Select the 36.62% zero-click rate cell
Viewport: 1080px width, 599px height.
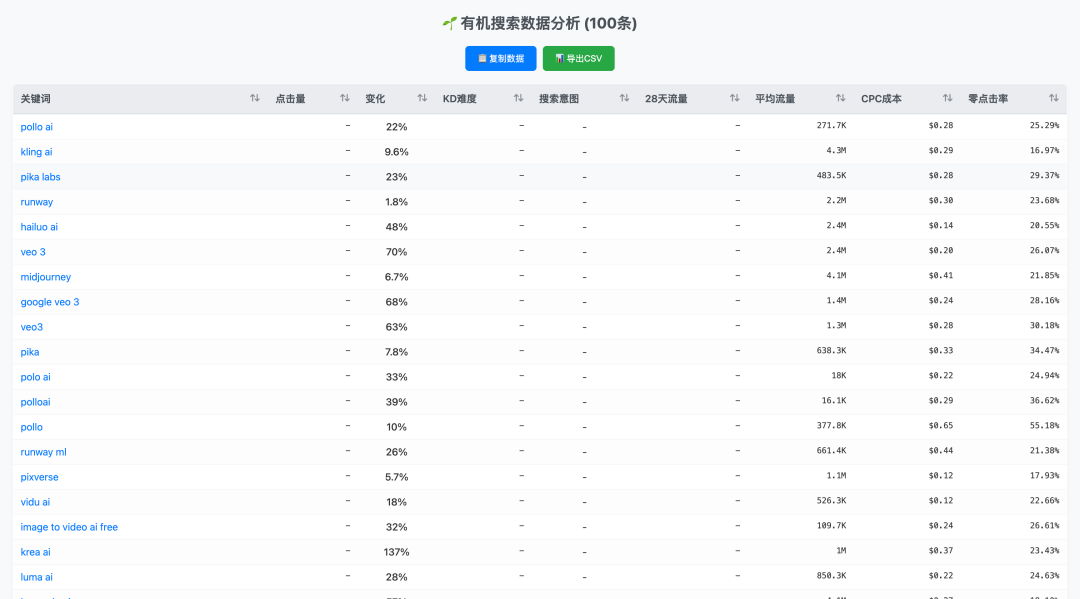point(1044,401)
